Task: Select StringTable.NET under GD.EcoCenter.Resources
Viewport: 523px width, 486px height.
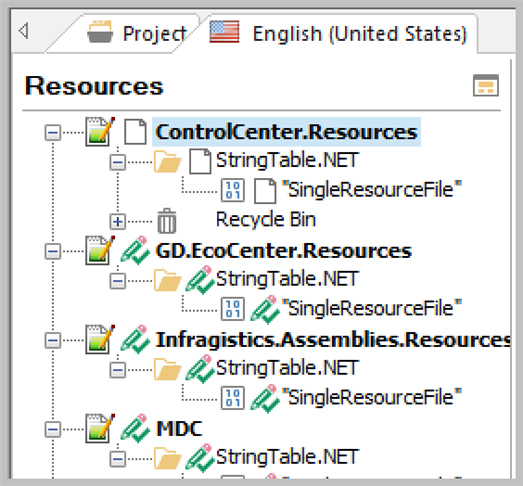Action: (x=287, y=279)
